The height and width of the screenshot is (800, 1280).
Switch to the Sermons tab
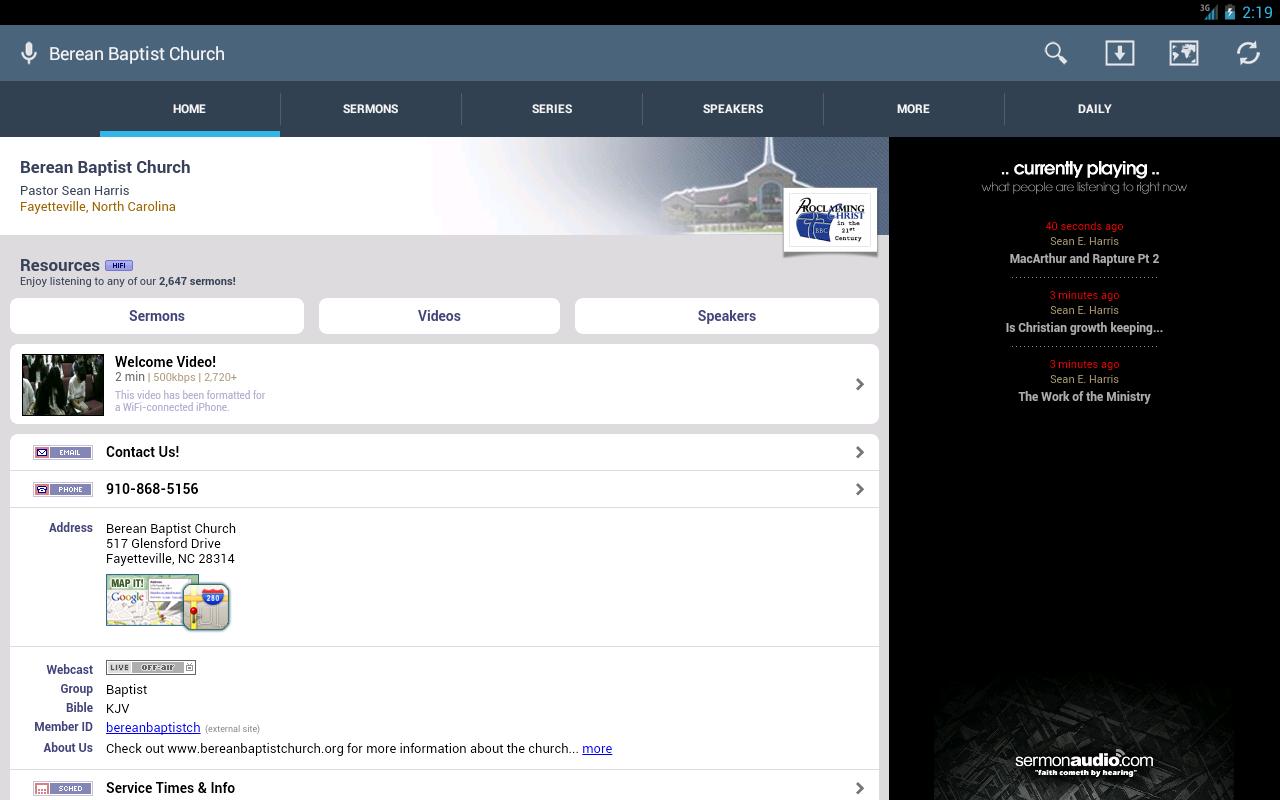click(x=370, y=109)
